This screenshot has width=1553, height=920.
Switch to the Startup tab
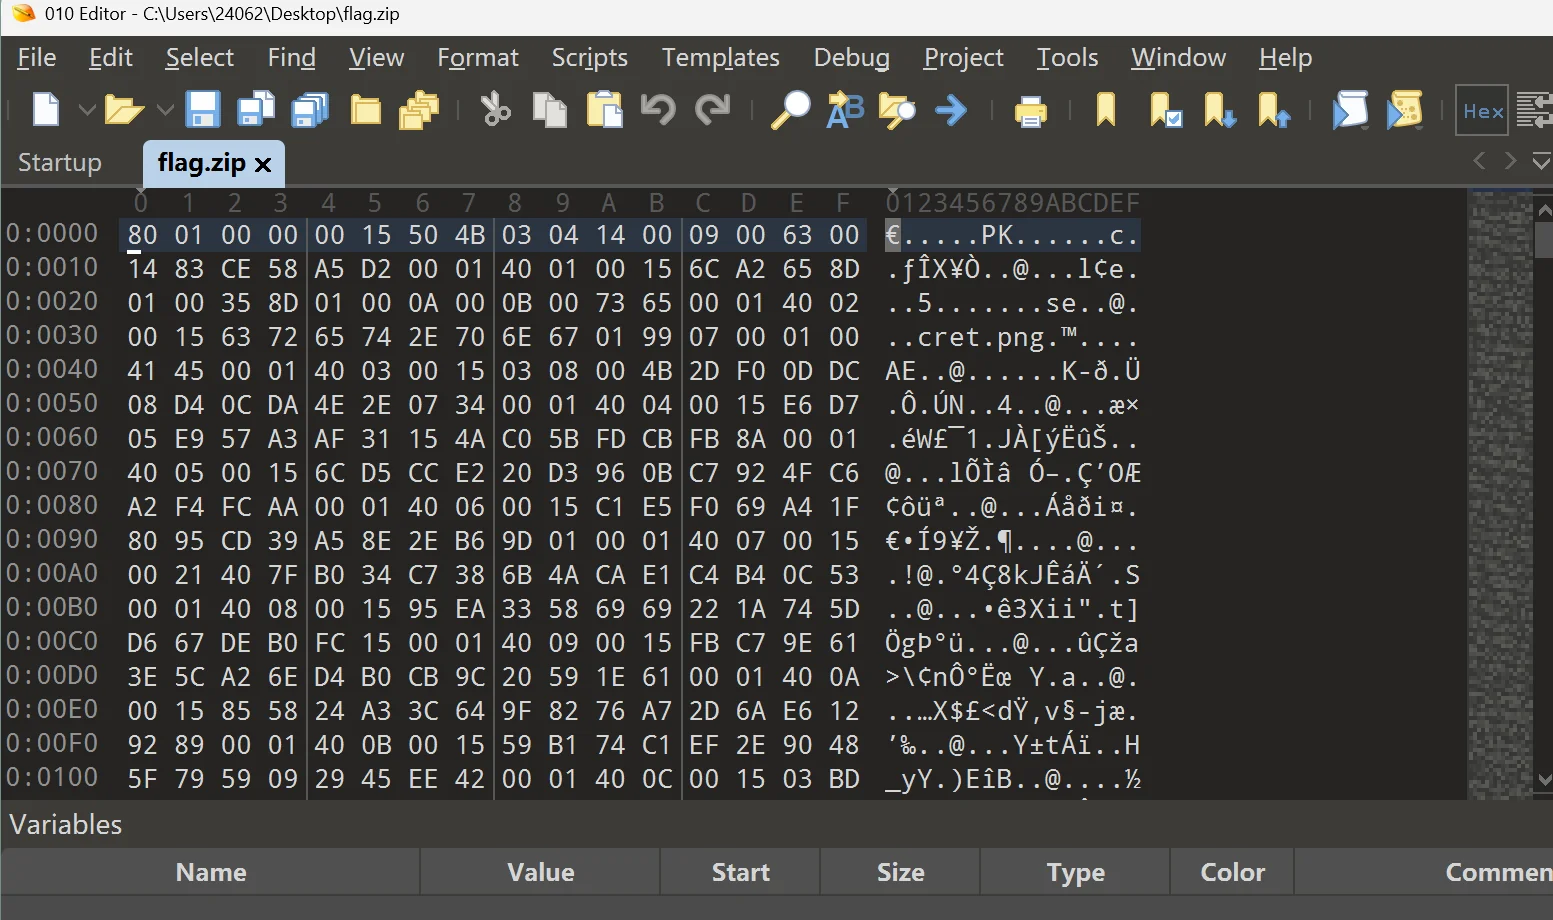(60, 162)
